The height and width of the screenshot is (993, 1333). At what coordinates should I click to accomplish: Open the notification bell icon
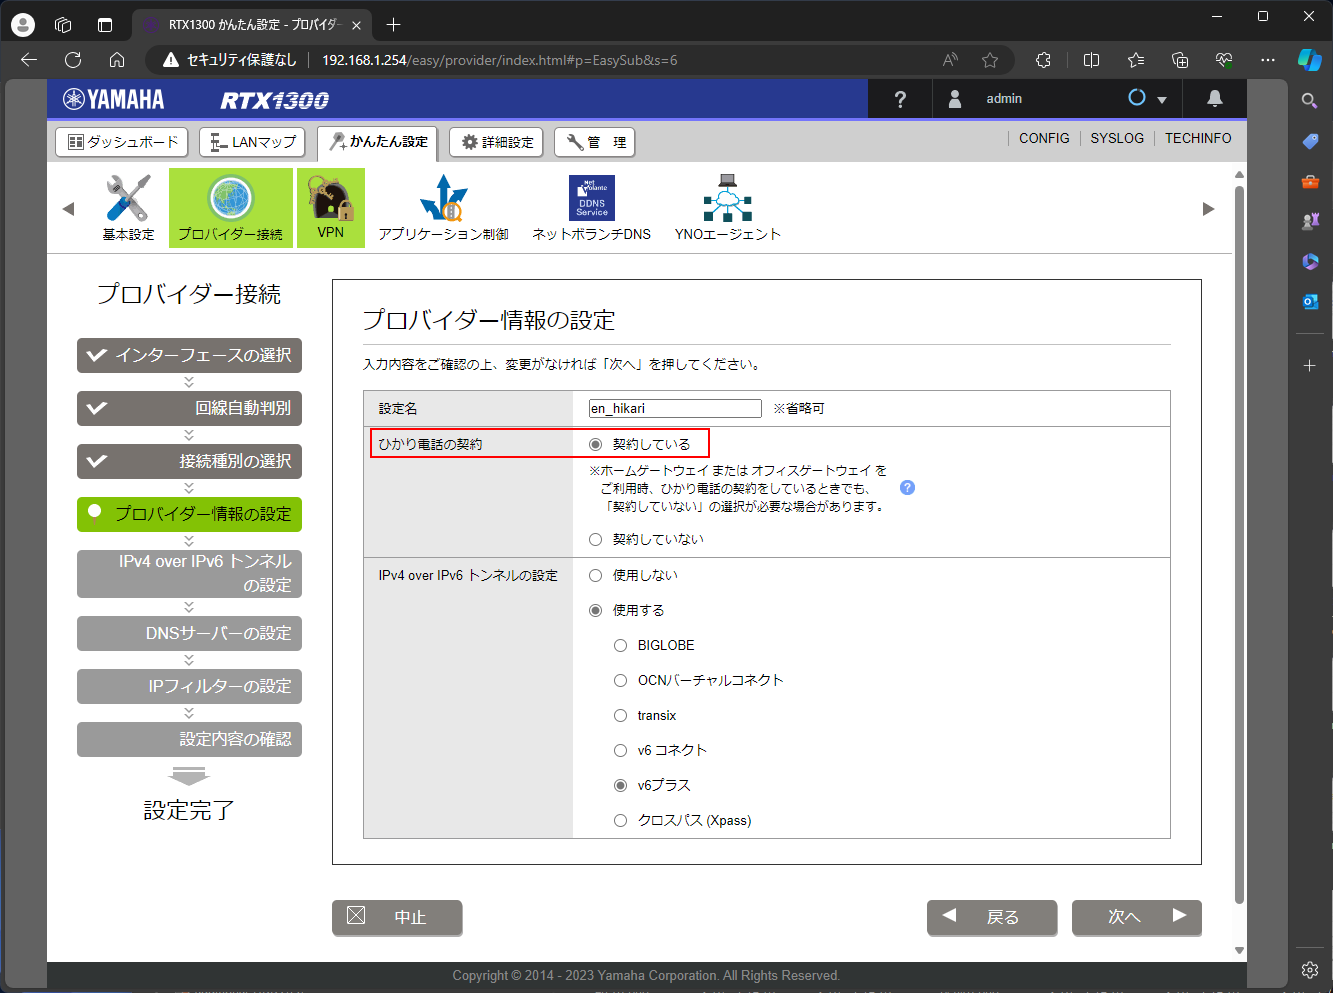(1214, 98)
